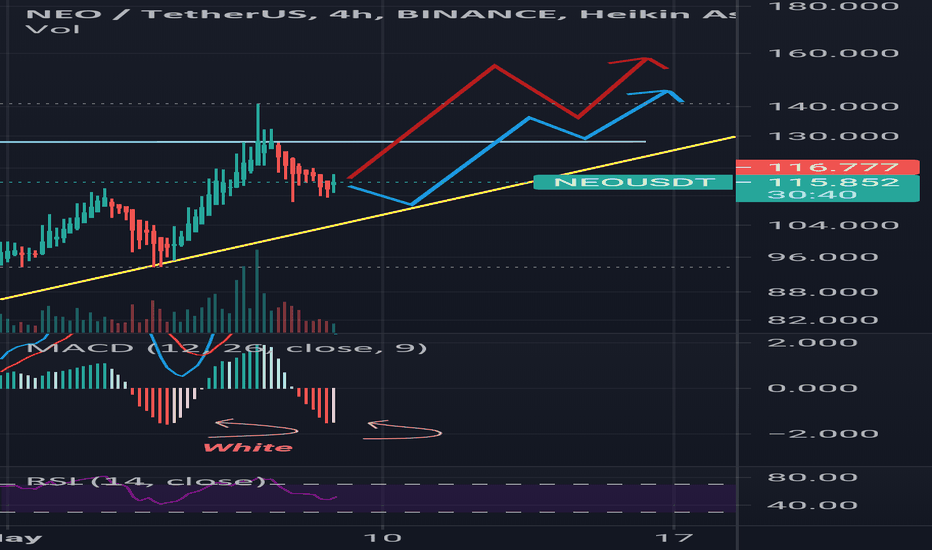This screenshot has width=932, height=550.
Task: Click the RSI 80.00 scale label
Action: 812,477
